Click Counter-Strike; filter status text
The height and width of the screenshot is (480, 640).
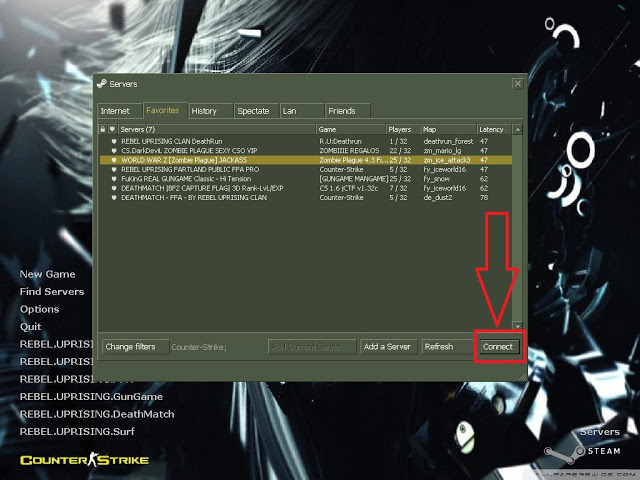pyautogui.click(x=199, y=347)
